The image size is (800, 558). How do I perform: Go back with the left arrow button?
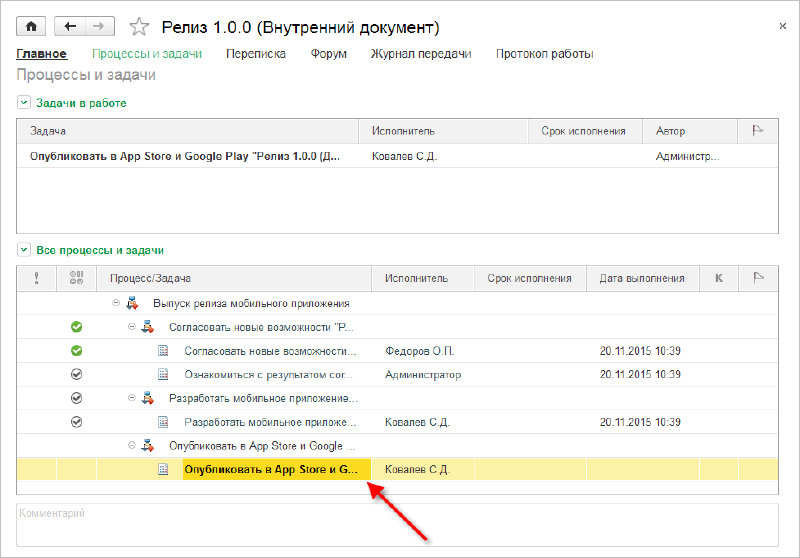tap(70, 26)
